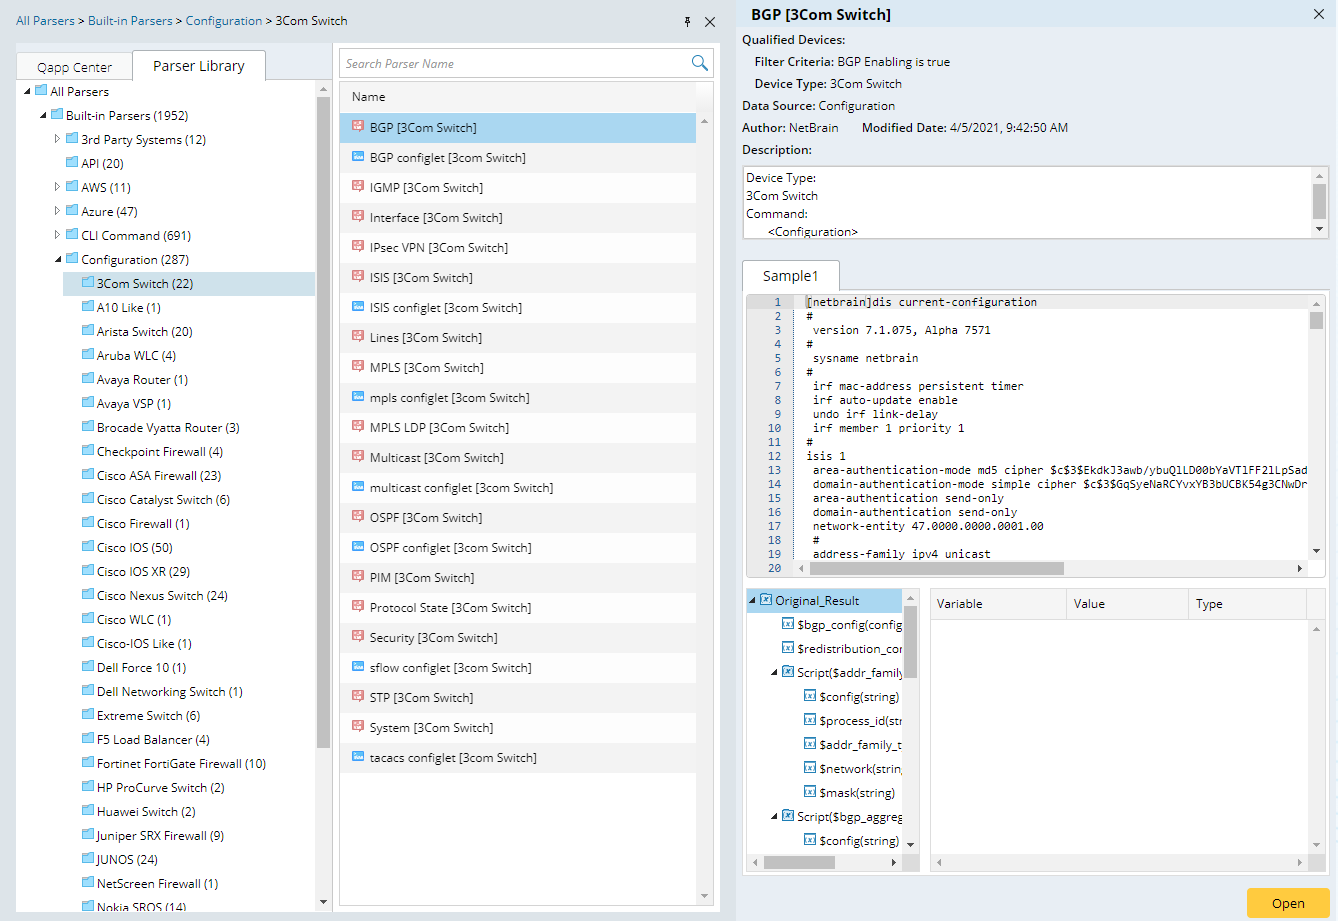Click the parser icon beside BGP [3Com Switch]

click(x=359, y=127)
